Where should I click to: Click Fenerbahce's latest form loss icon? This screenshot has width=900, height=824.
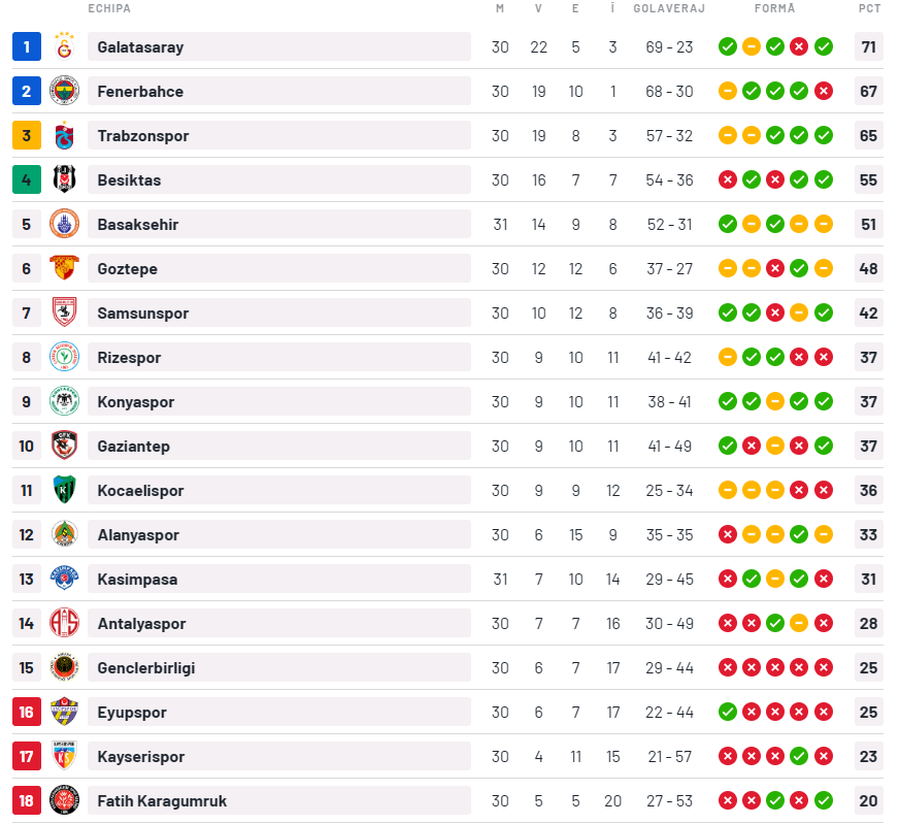click(824, 92)
